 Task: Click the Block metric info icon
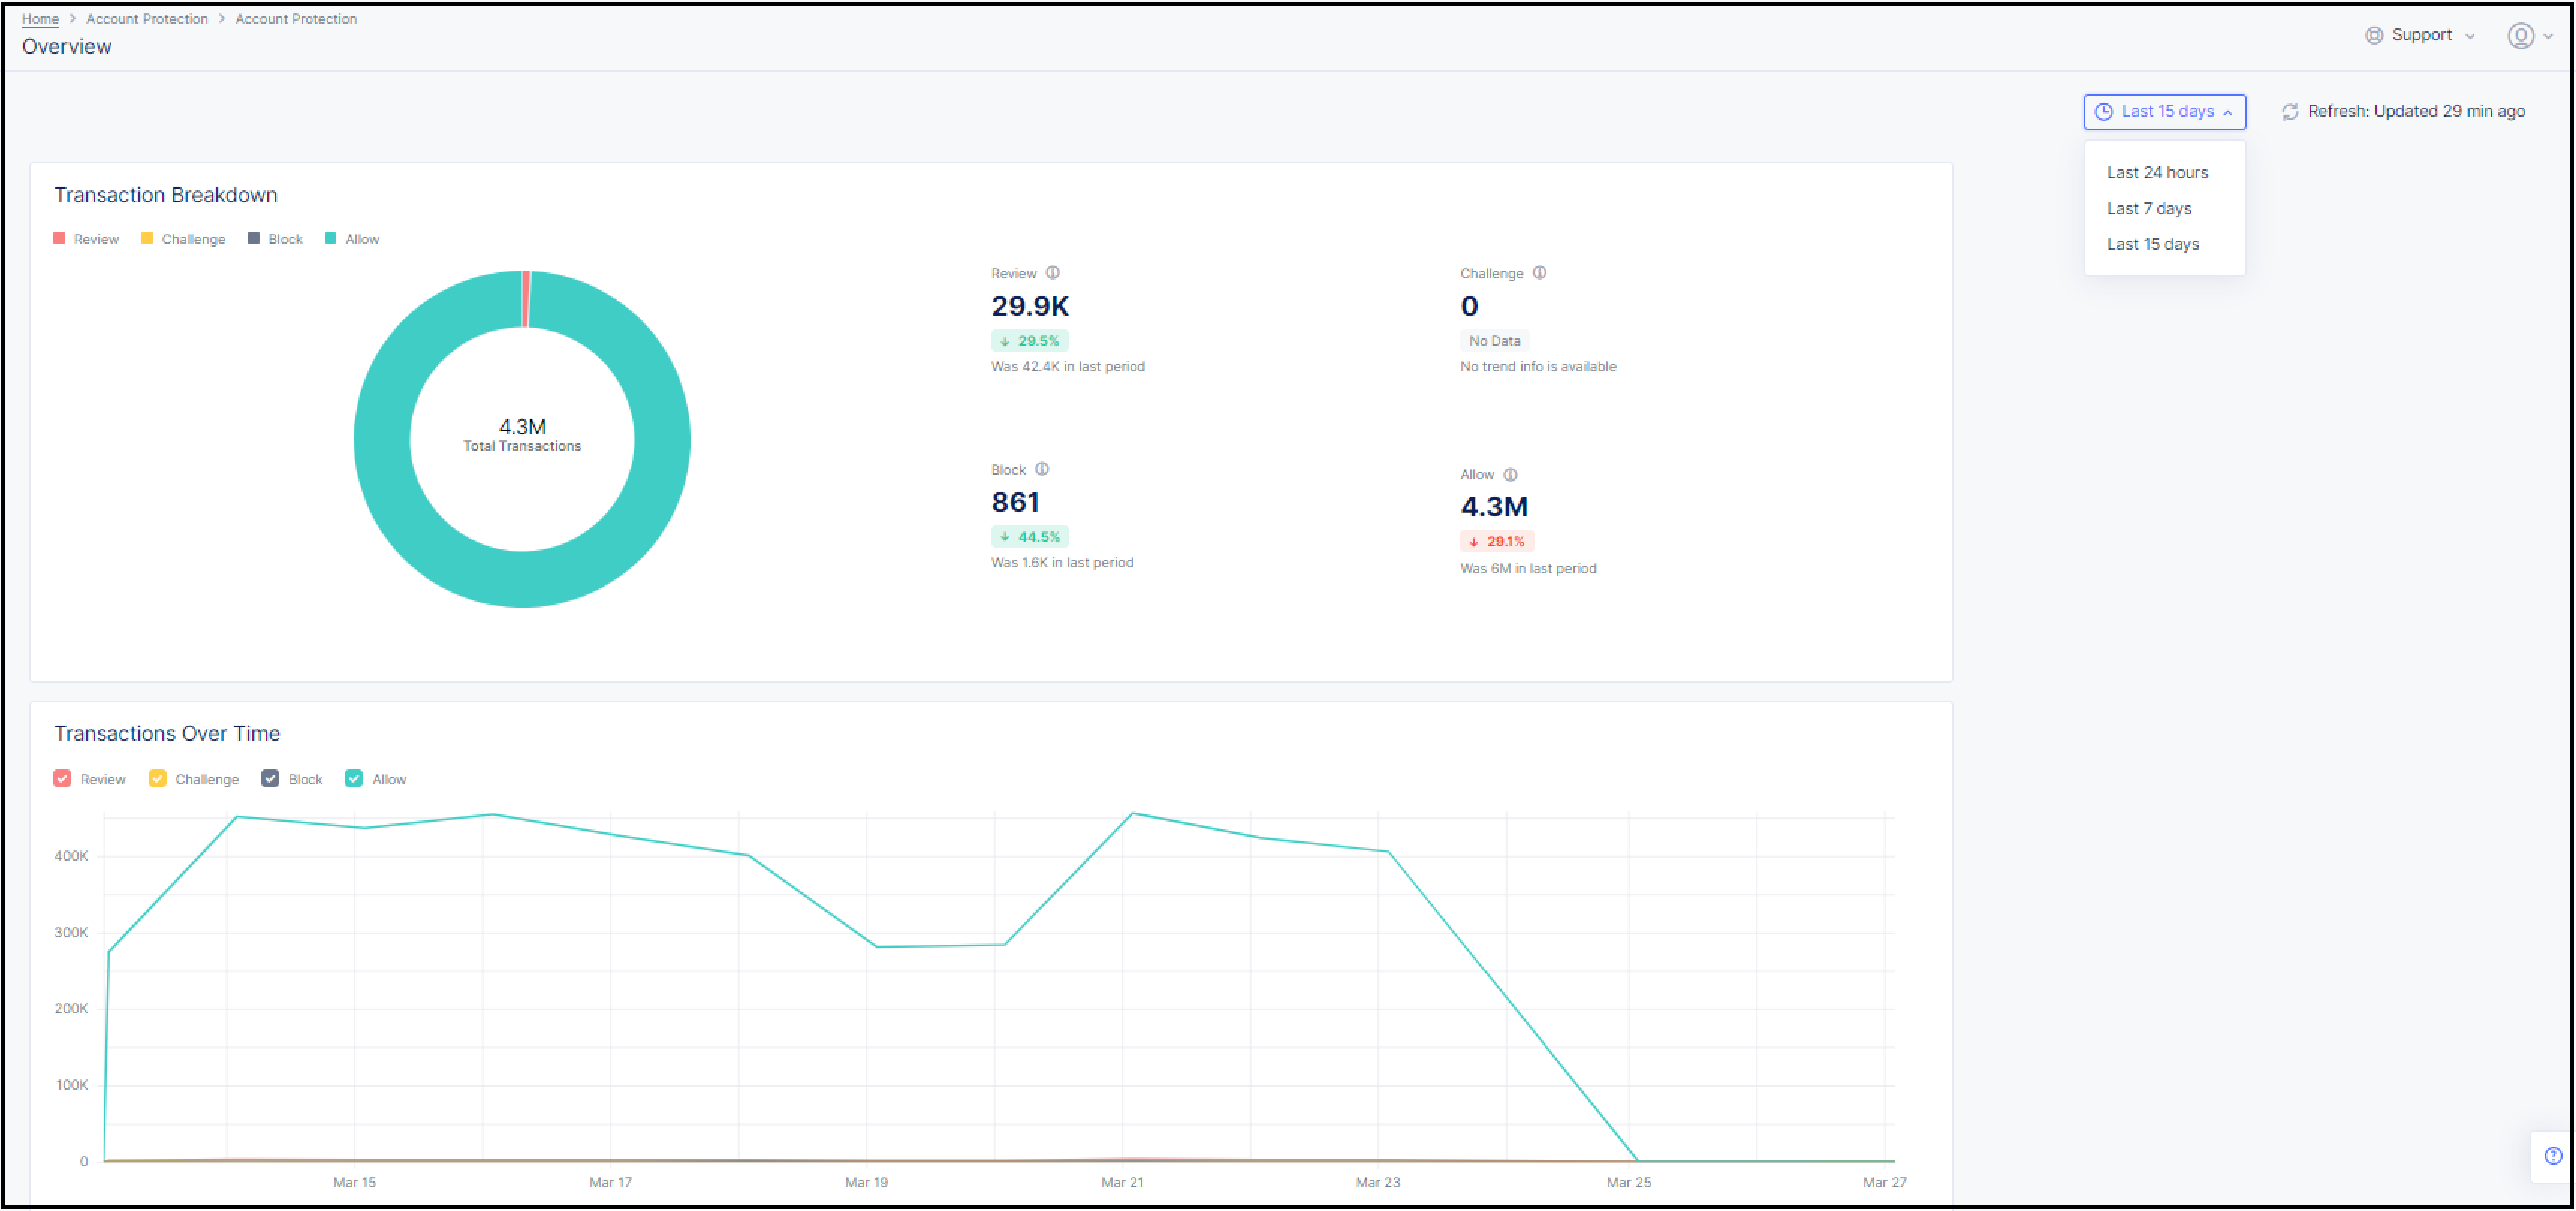pos(1043,468)
